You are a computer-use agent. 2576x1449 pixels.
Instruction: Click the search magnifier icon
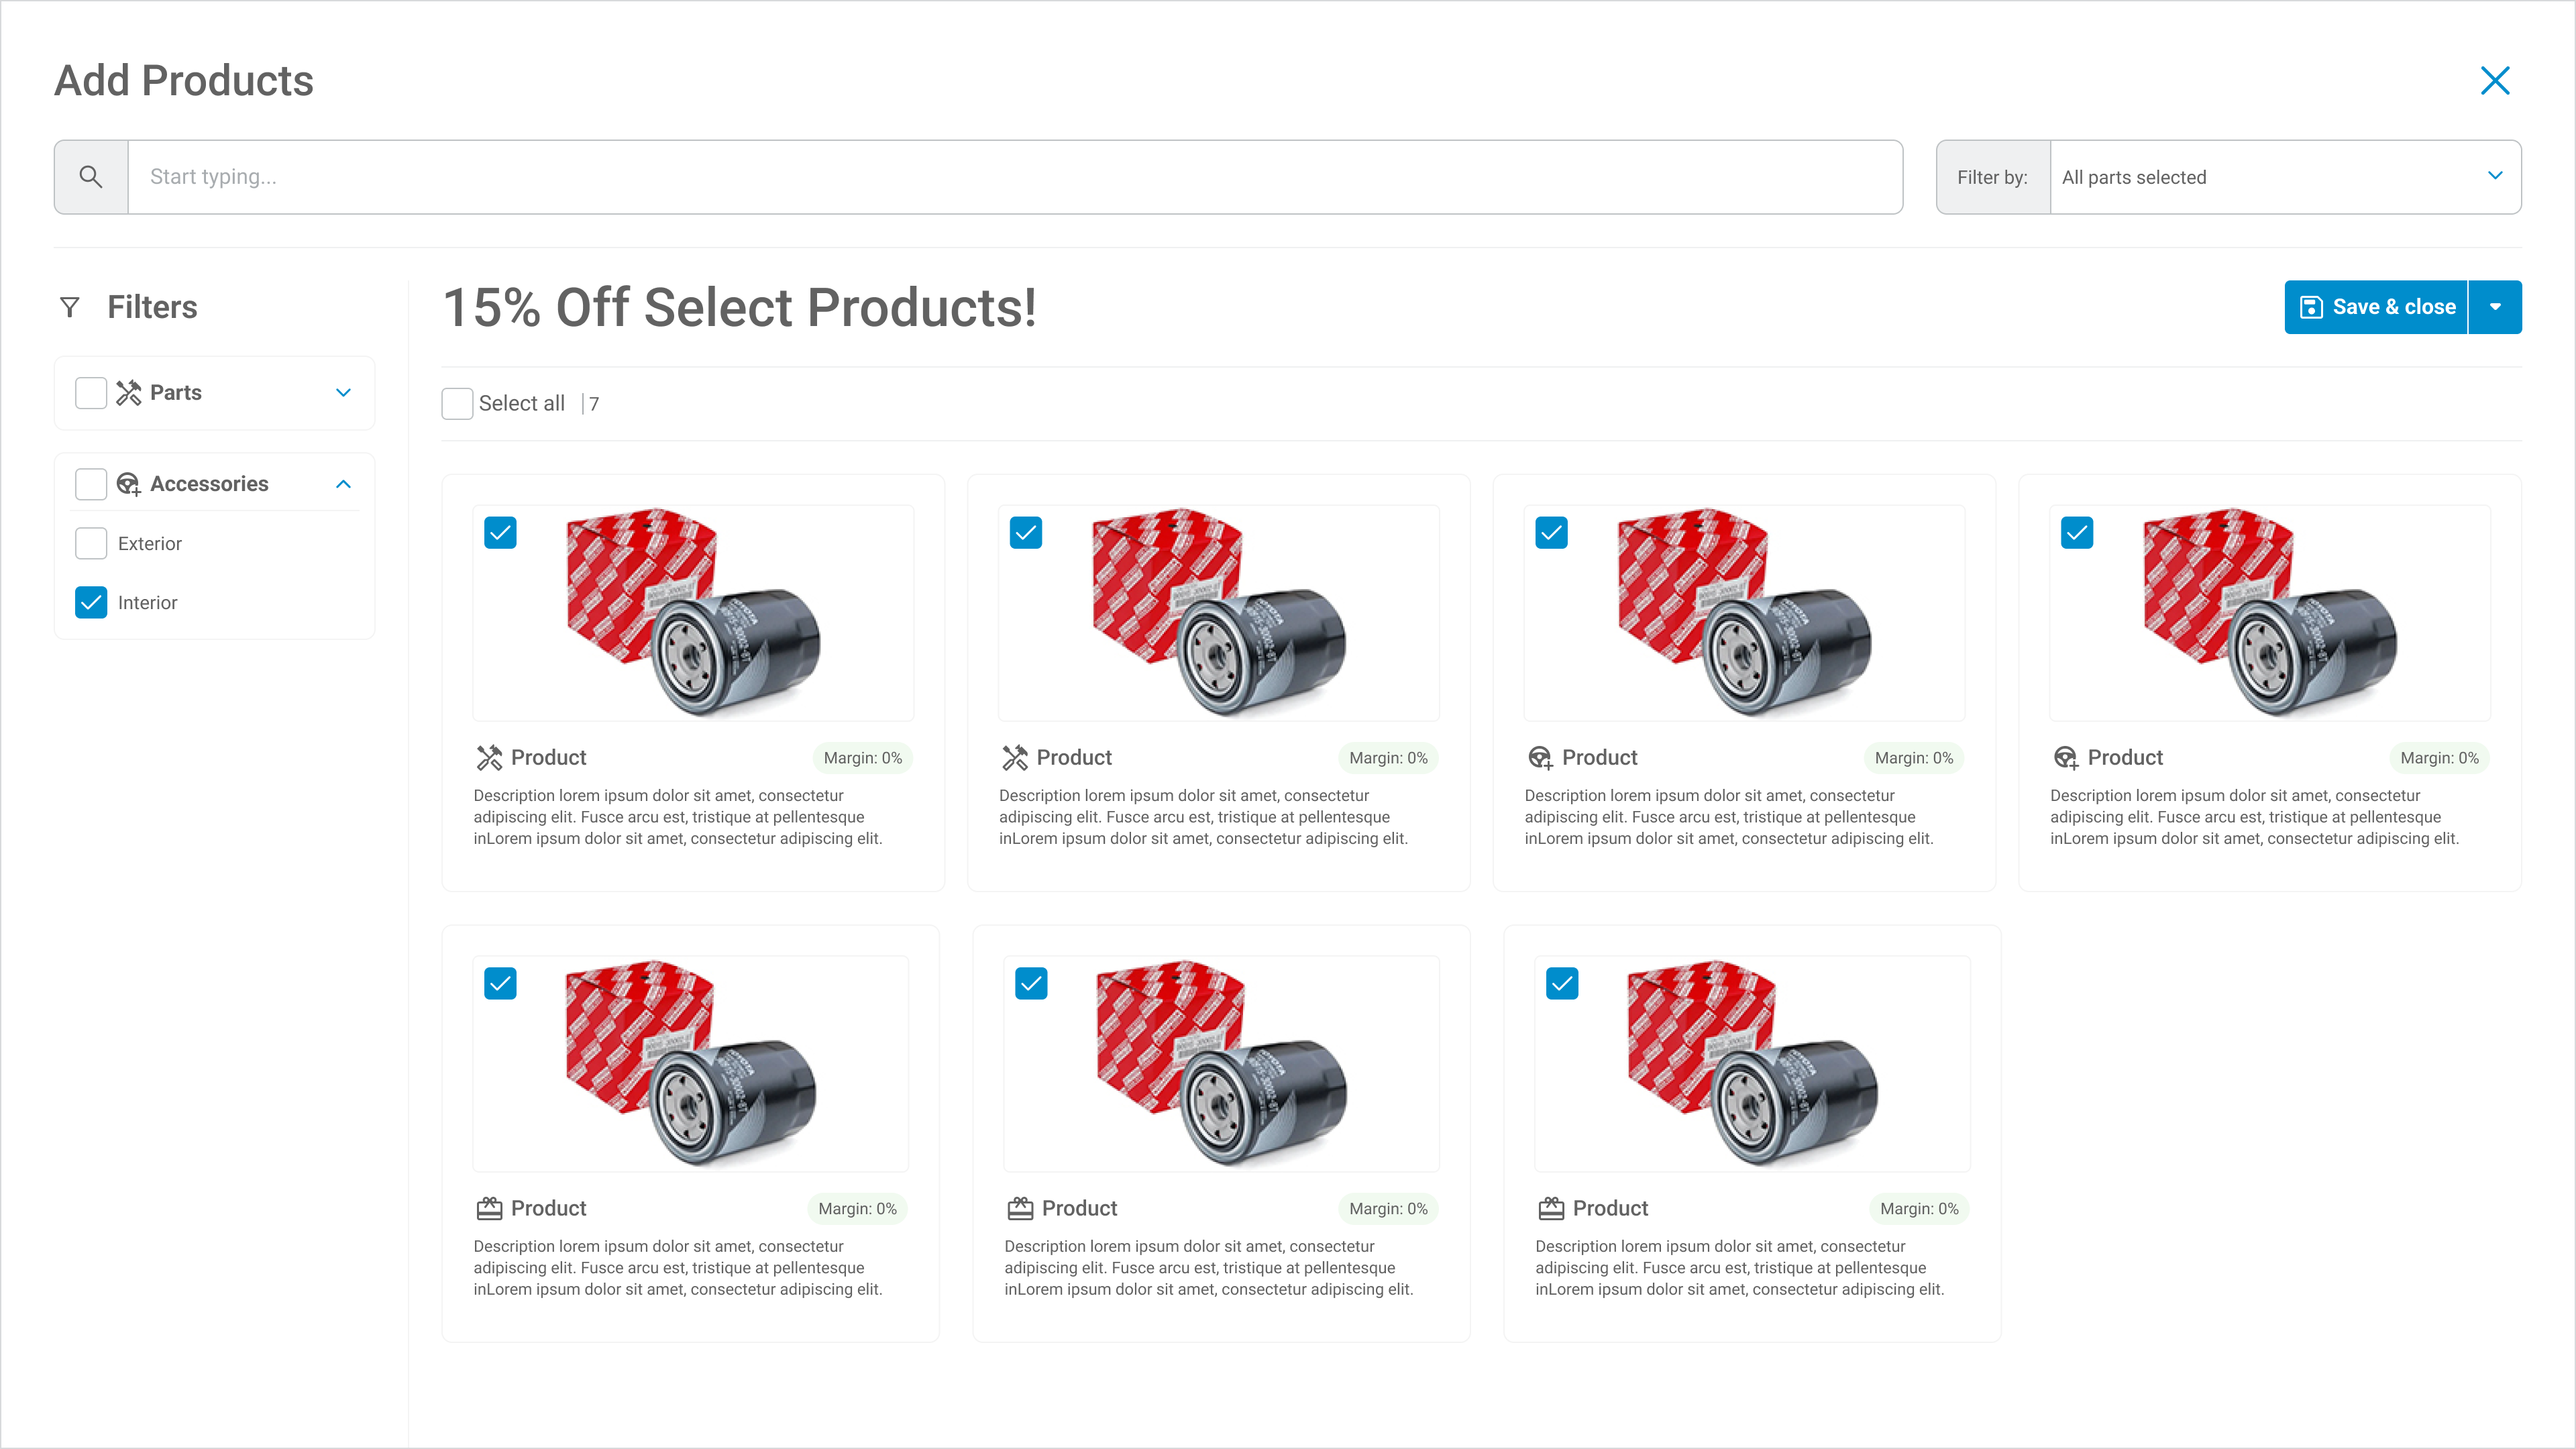point(91,177)
